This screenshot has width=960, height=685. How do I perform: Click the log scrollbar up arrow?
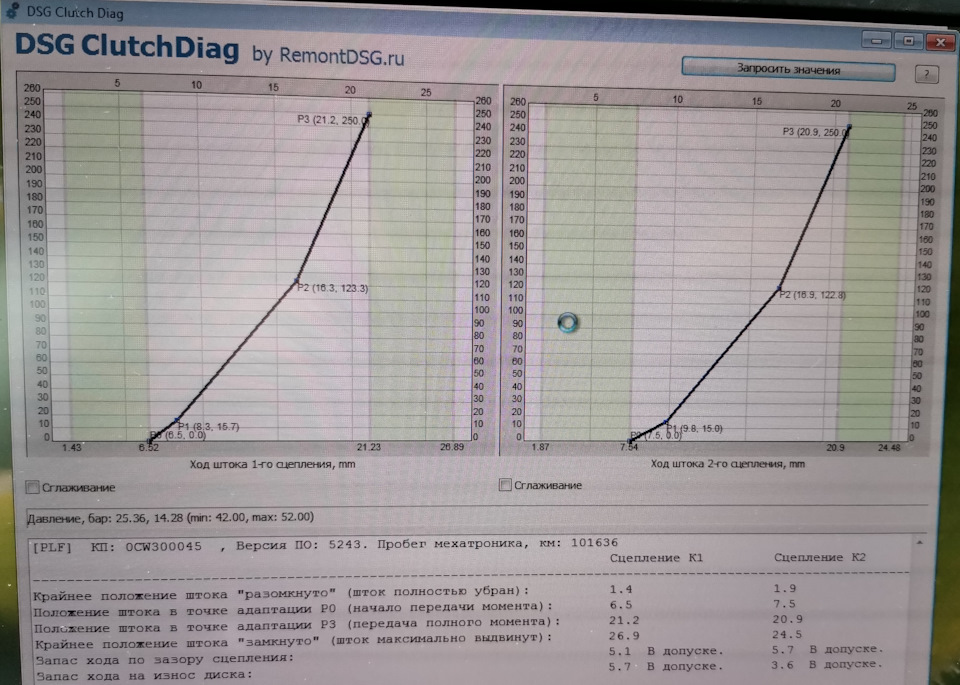pos(920,543)
